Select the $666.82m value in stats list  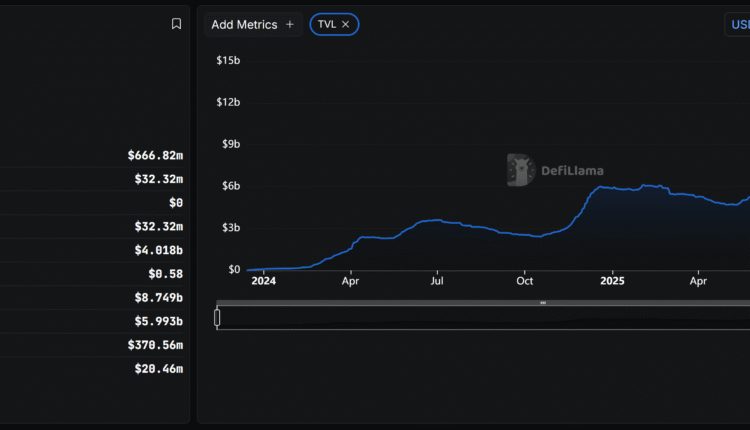tap(155, 155)
